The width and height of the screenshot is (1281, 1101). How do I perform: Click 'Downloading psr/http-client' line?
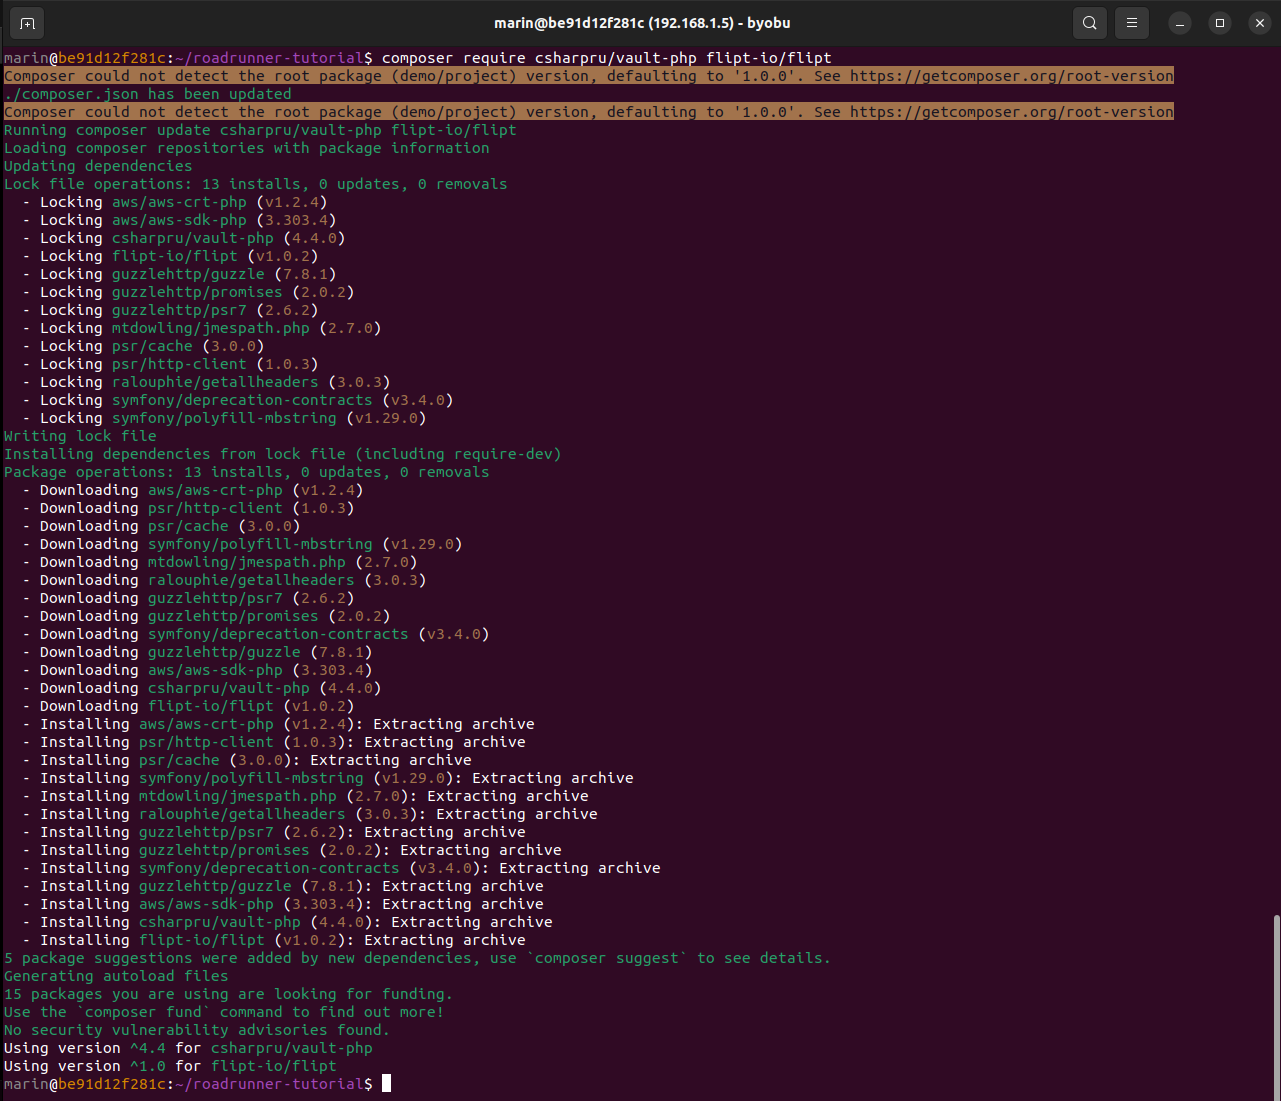(188, 508)
